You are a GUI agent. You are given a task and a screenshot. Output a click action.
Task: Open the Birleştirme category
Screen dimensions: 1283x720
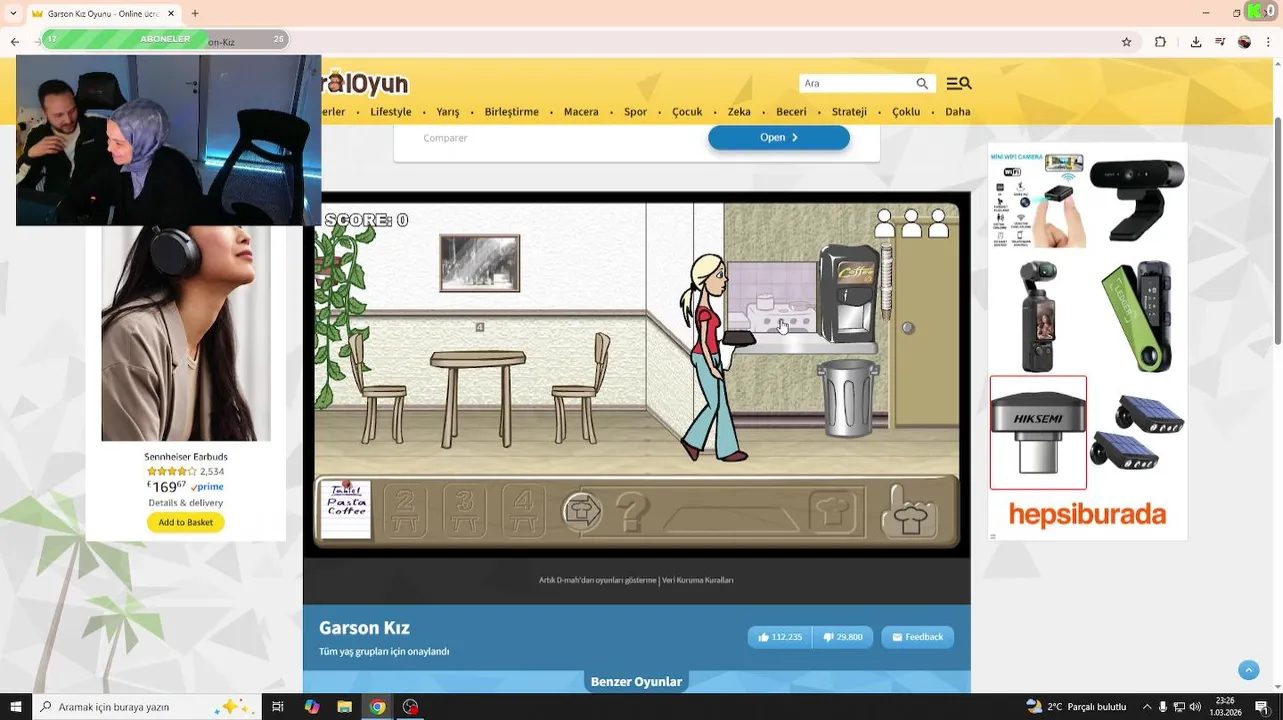(511, 112)
